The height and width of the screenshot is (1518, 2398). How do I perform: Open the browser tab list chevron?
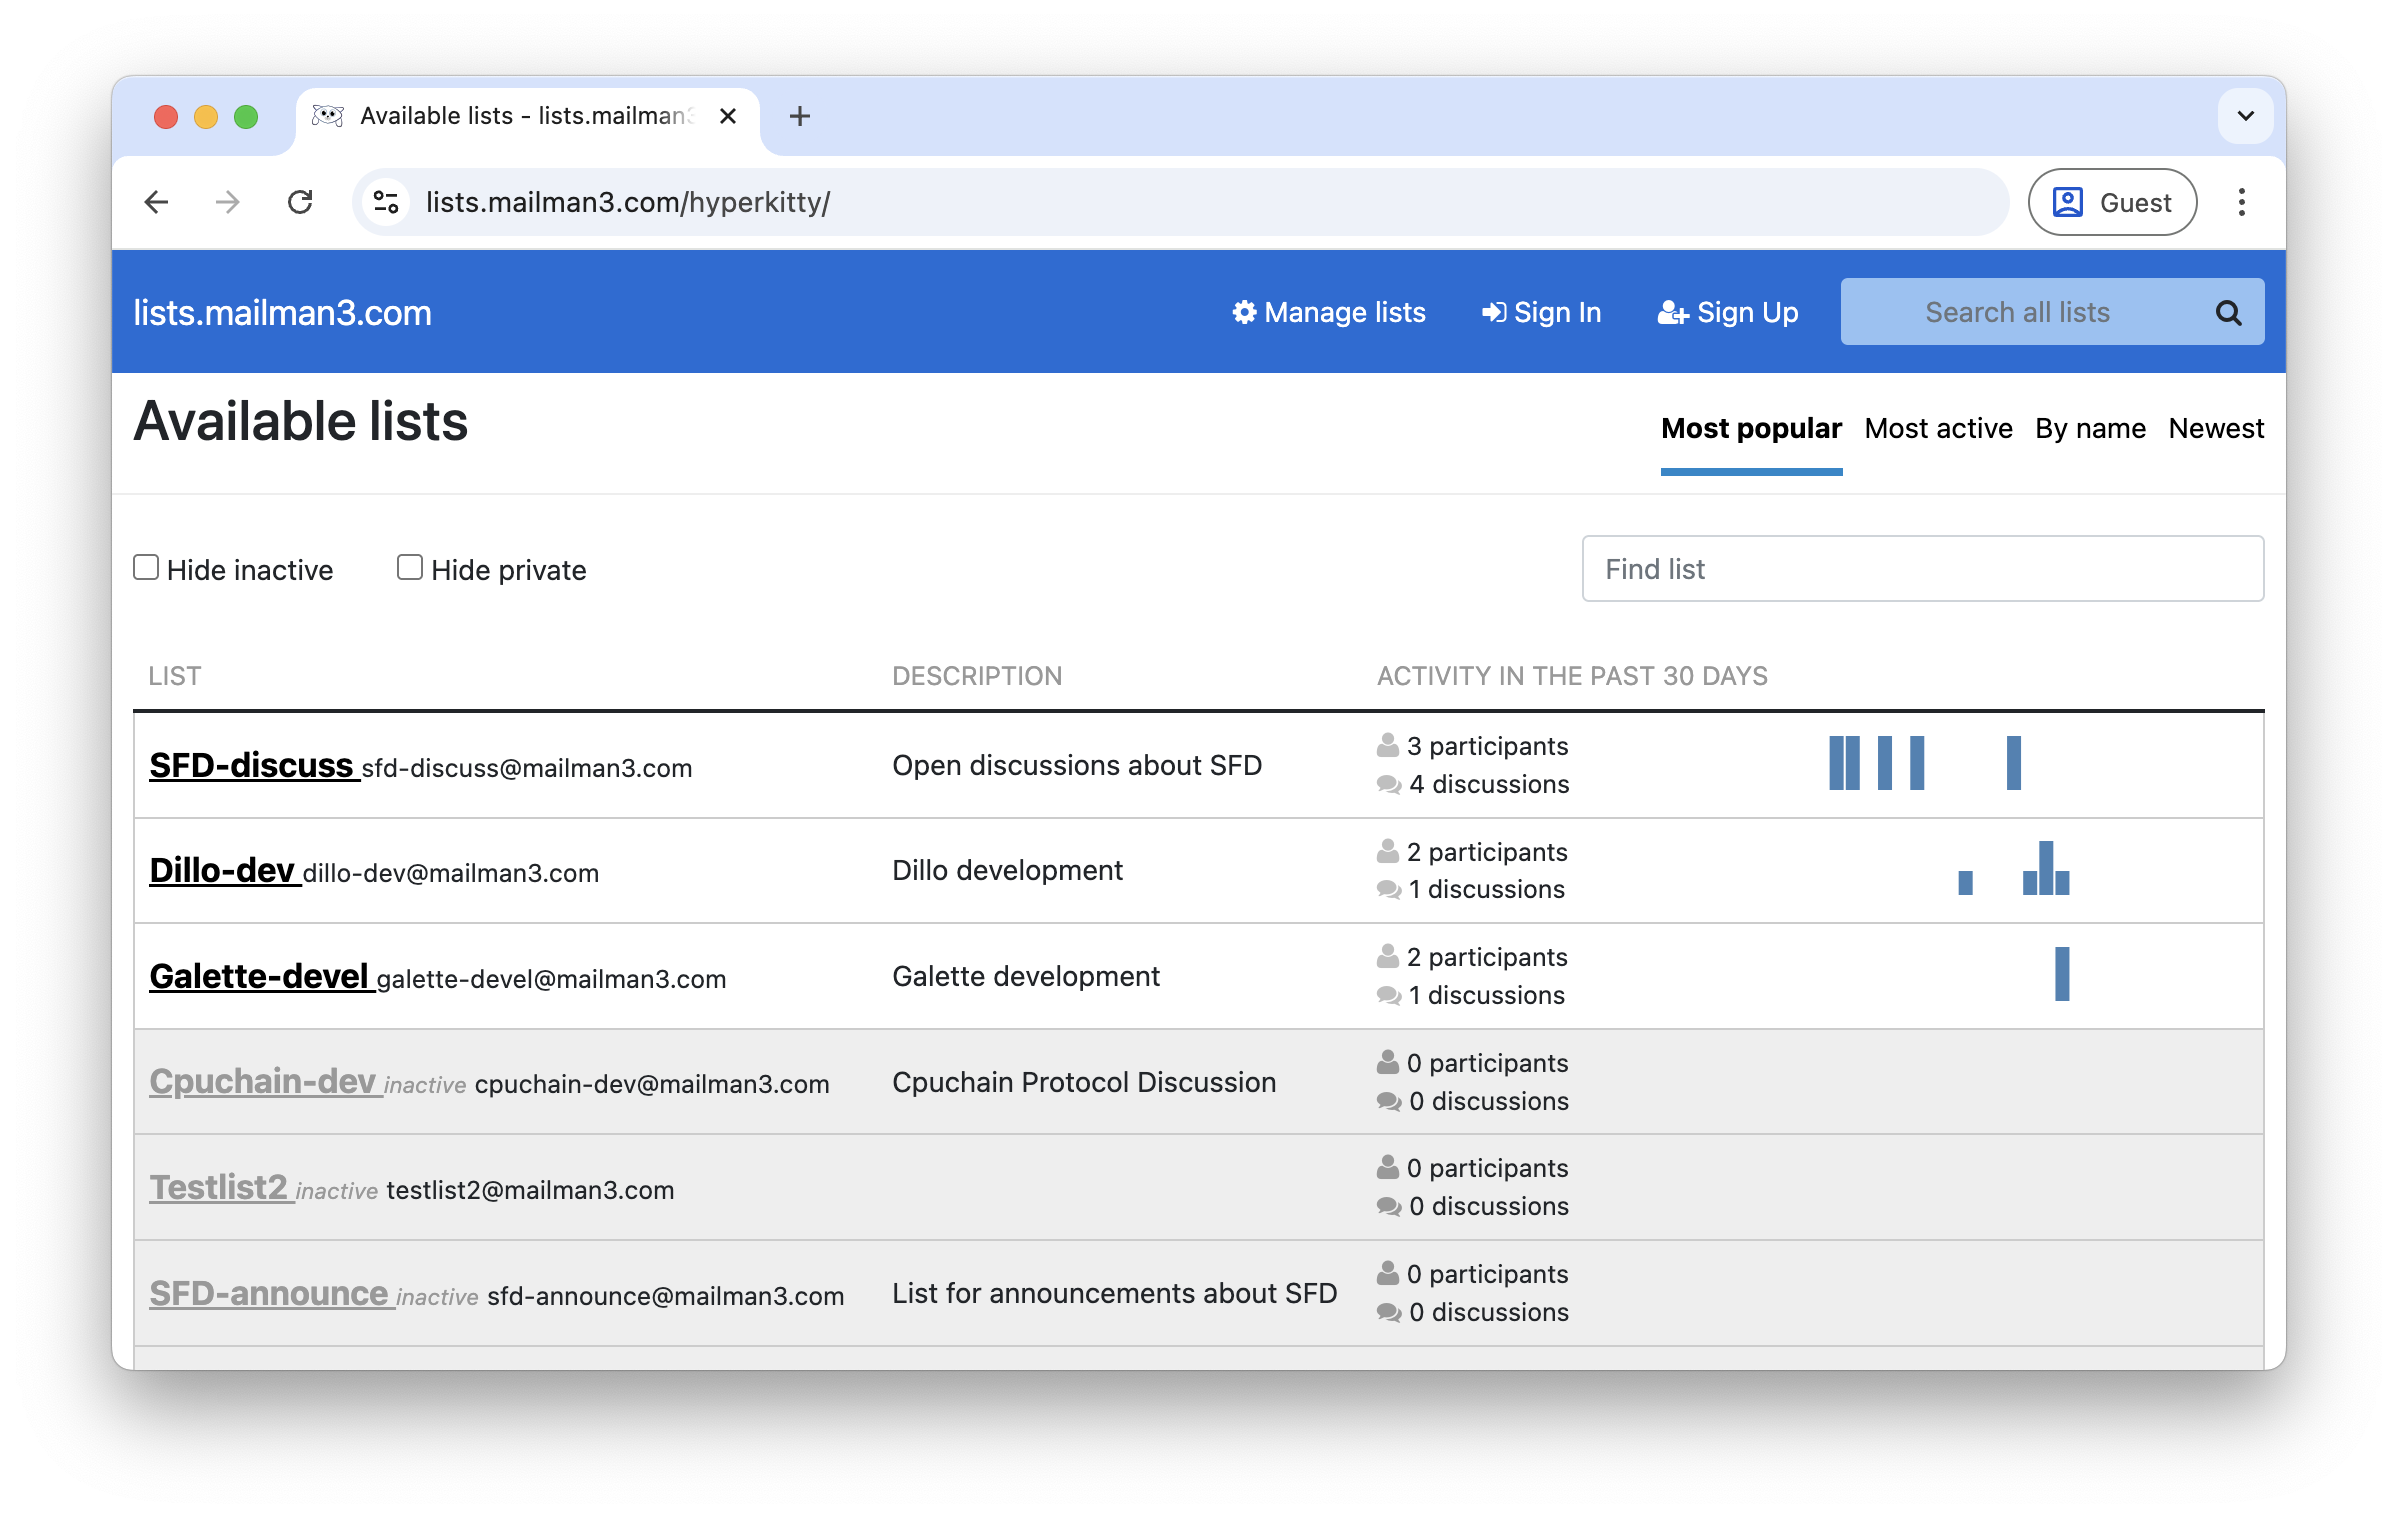point(2245,116)
